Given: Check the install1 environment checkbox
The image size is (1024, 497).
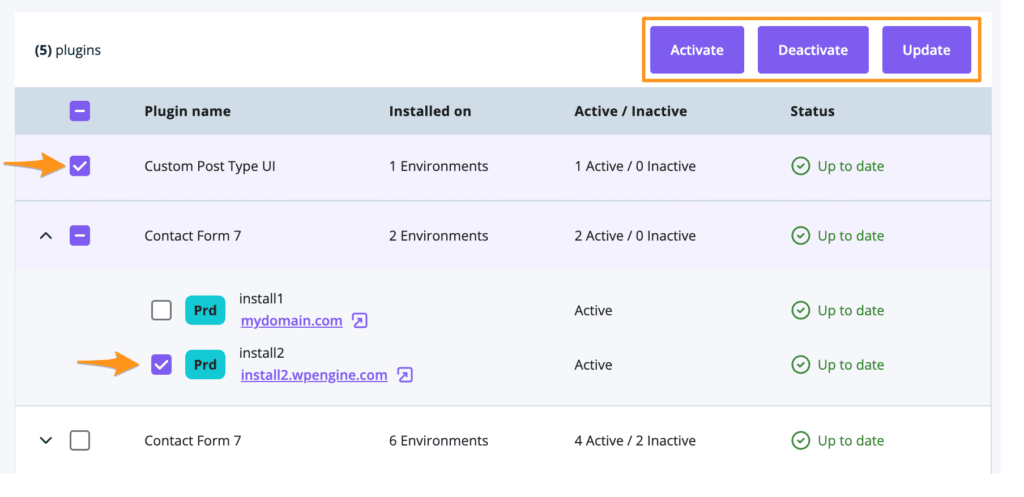Looking at the screenshot, I should (161, 310).
